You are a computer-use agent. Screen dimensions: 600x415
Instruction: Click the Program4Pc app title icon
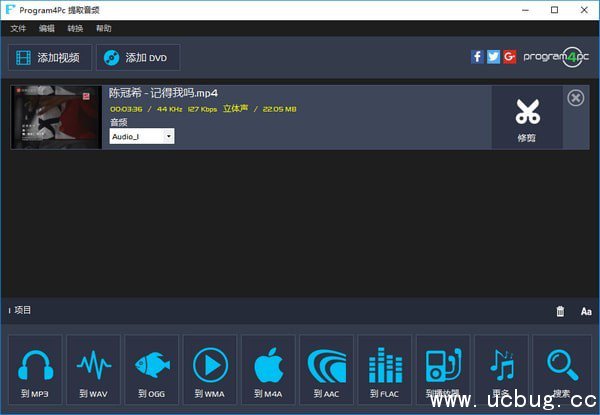(x=11, y=10)
